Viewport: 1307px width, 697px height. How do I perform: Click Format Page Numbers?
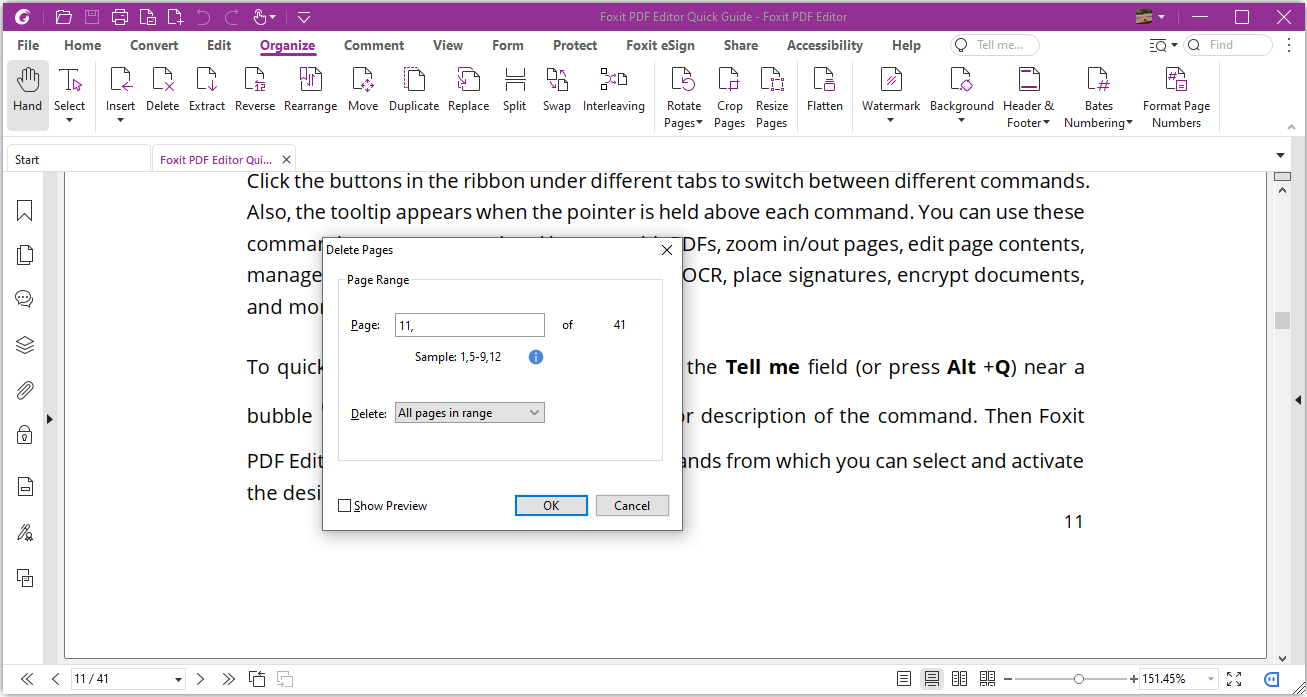(x=1177, y=97)
